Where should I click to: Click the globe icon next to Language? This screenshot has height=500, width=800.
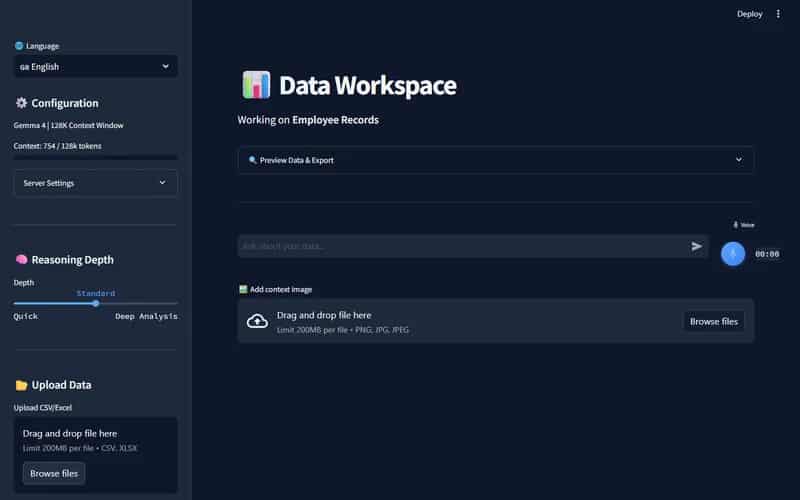point(19,46)
